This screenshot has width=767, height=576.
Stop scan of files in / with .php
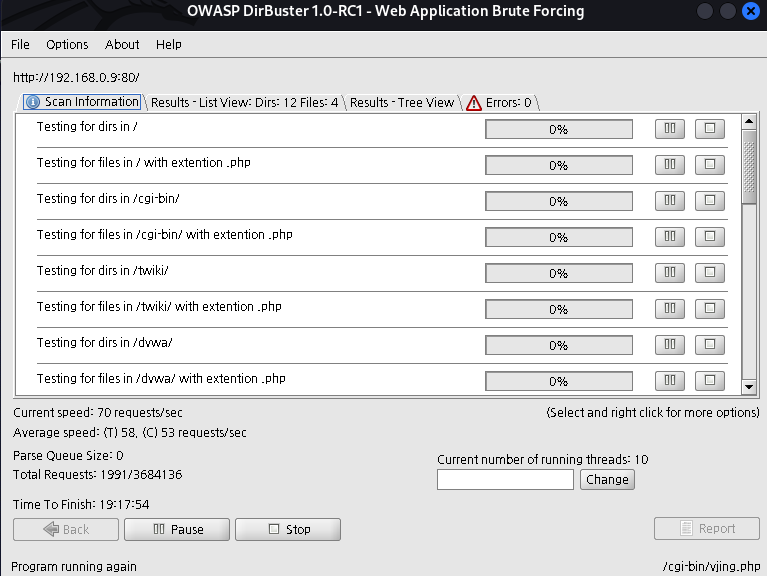(x=710, y=165)
